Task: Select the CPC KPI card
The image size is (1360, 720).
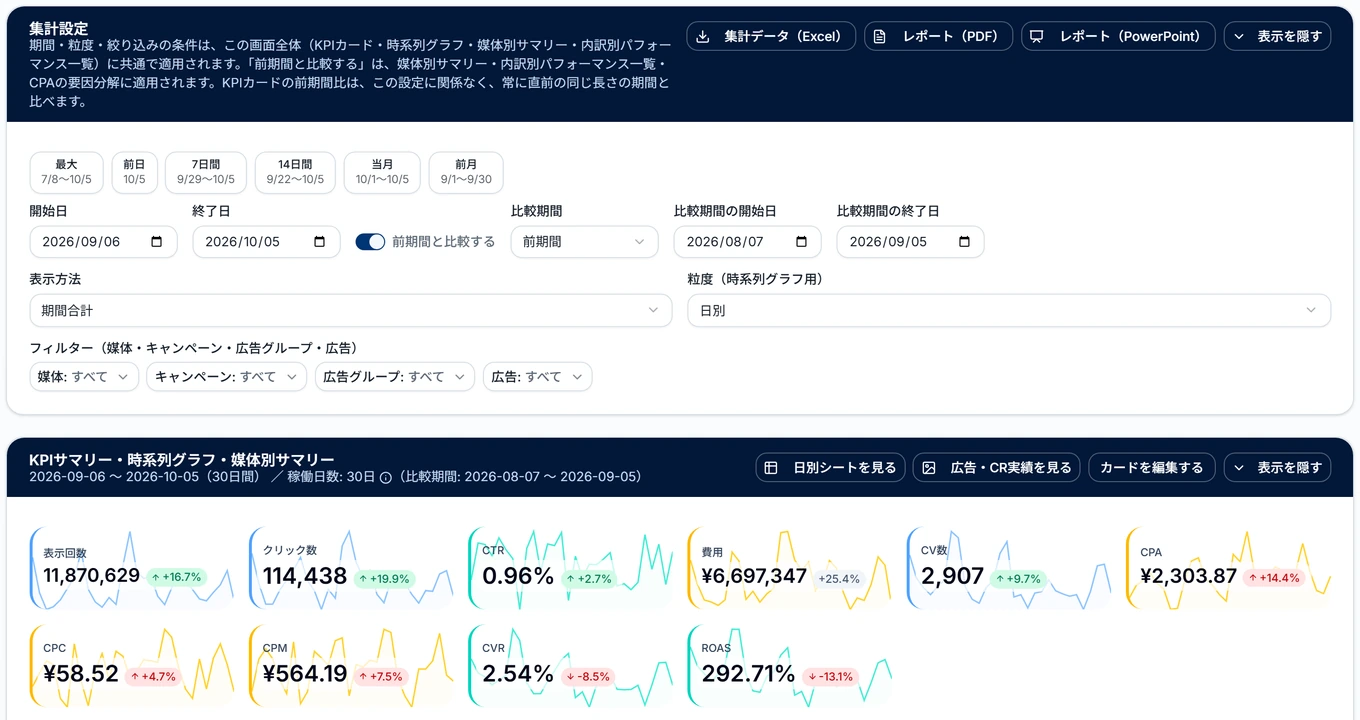Action: click(132, 665)
